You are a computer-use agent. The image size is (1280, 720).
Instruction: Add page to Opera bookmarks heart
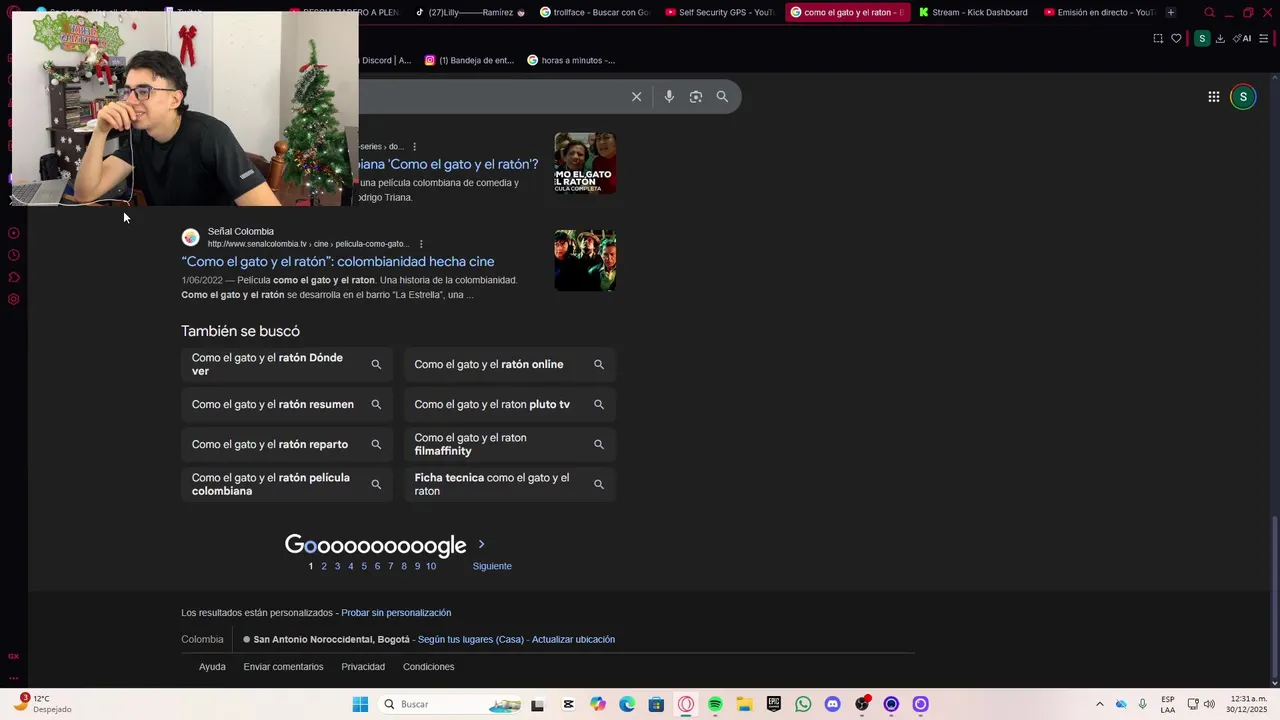pos(1176,39)
